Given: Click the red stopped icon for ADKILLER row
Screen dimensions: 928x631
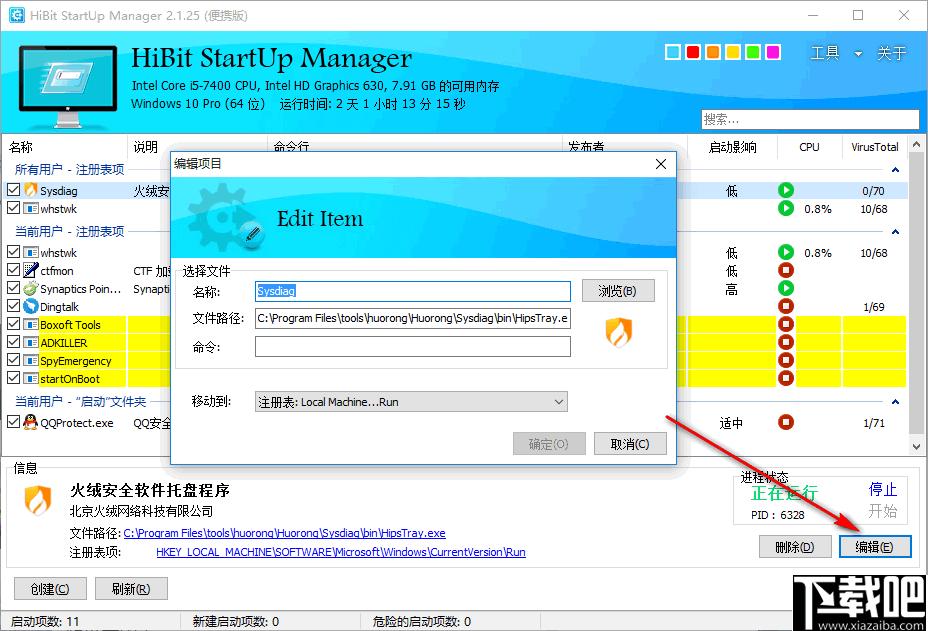Looking at the screenshot, I should 785,342.
